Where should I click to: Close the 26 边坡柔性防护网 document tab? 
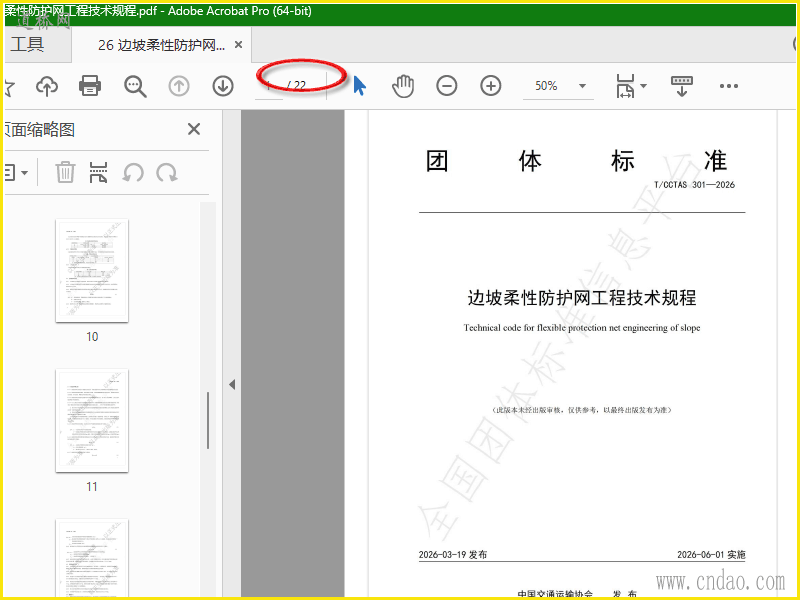click(x=238, y=45)
